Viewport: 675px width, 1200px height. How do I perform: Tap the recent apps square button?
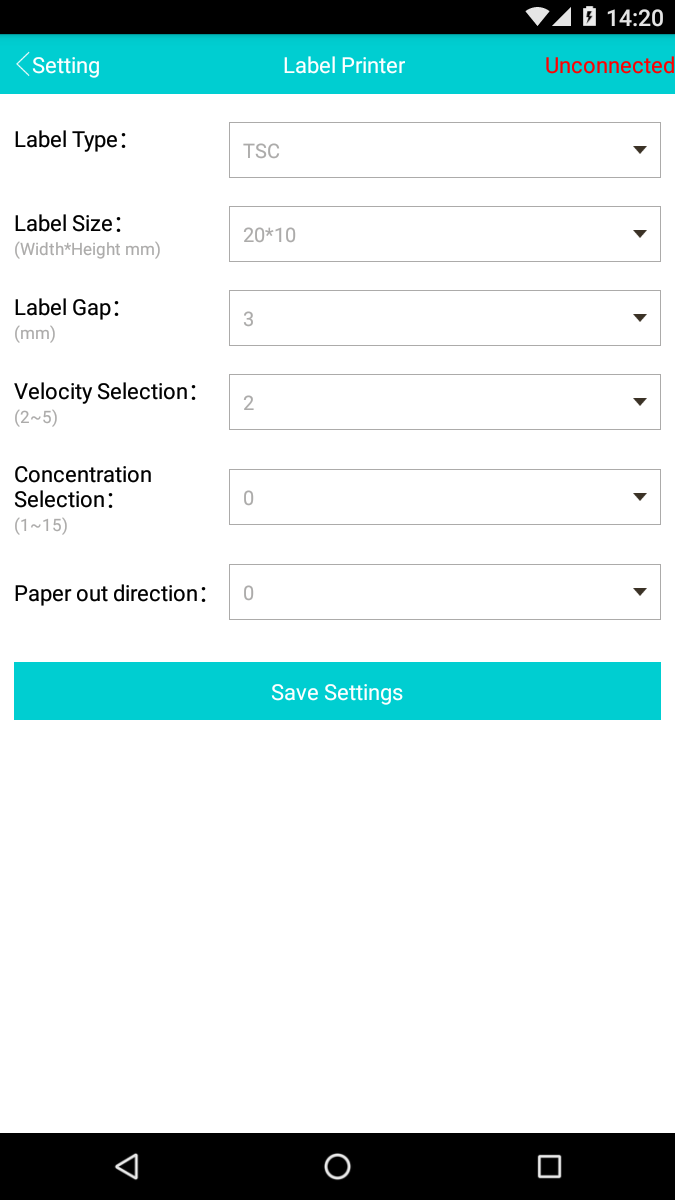[549, 1166]
